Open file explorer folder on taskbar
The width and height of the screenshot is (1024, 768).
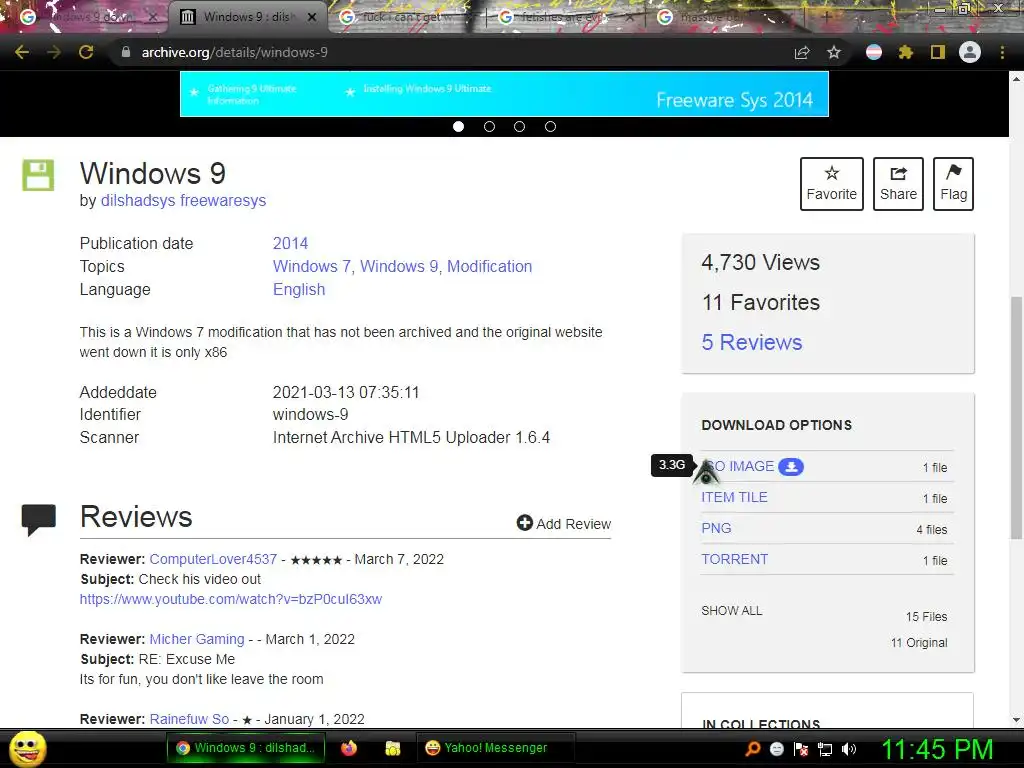[392, 748]
